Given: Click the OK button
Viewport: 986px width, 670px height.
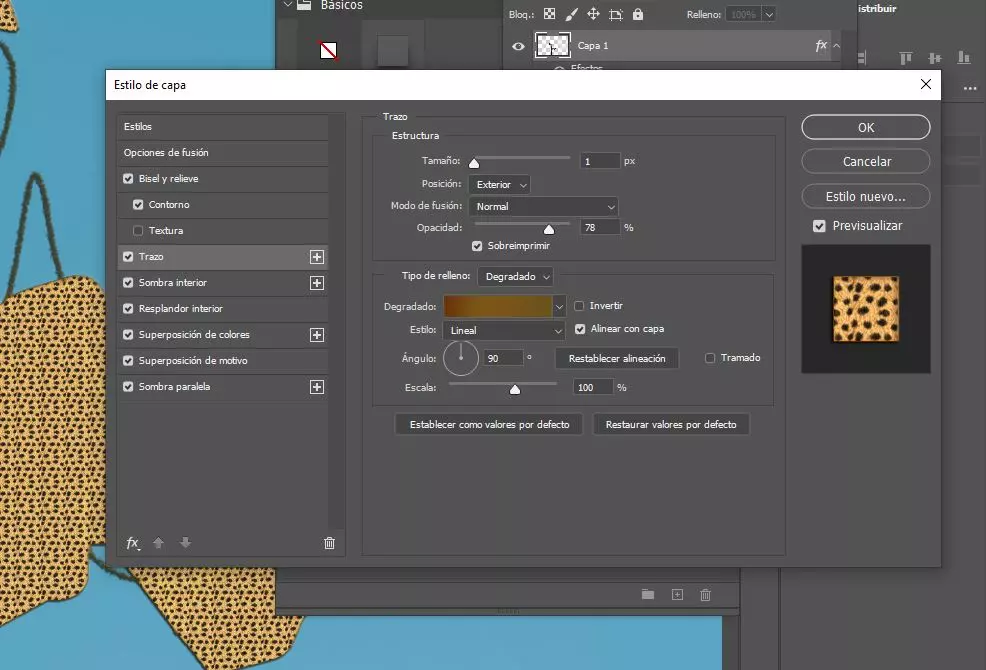Looking at the screenshot, I should 865,127.
